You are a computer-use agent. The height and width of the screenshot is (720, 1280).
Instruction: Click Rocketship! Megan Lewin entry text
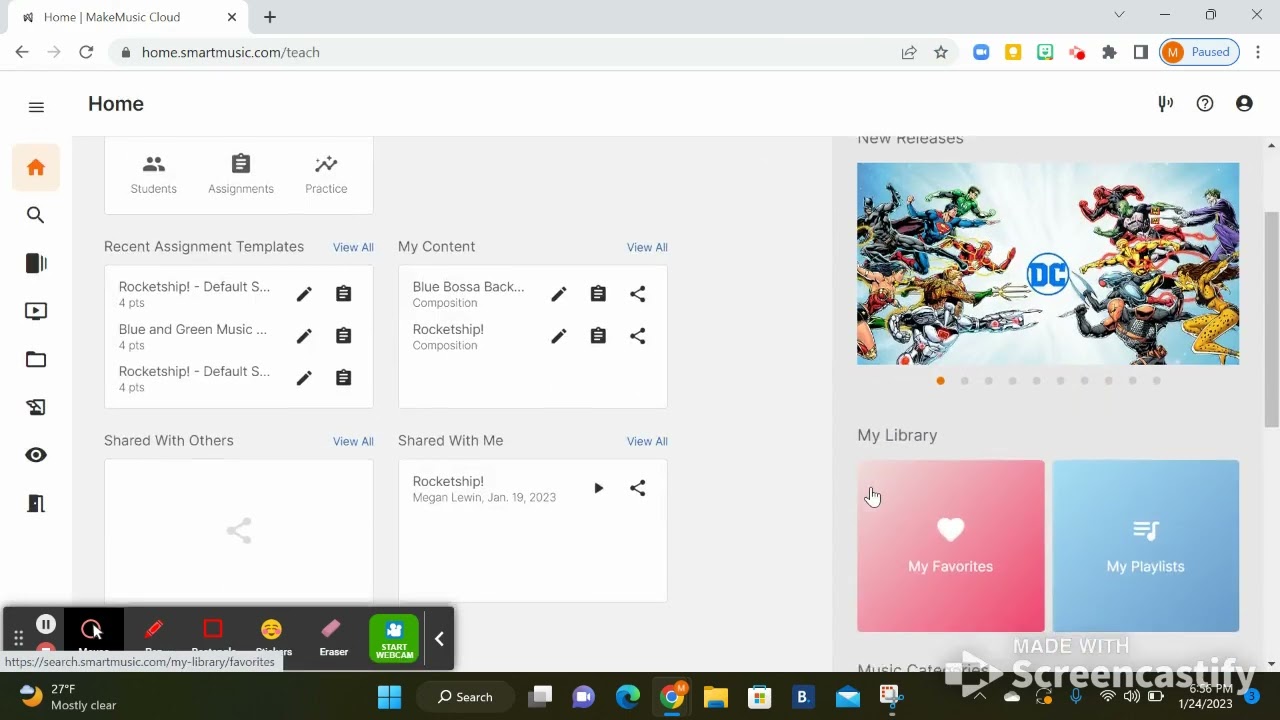(x=484, y=489)
